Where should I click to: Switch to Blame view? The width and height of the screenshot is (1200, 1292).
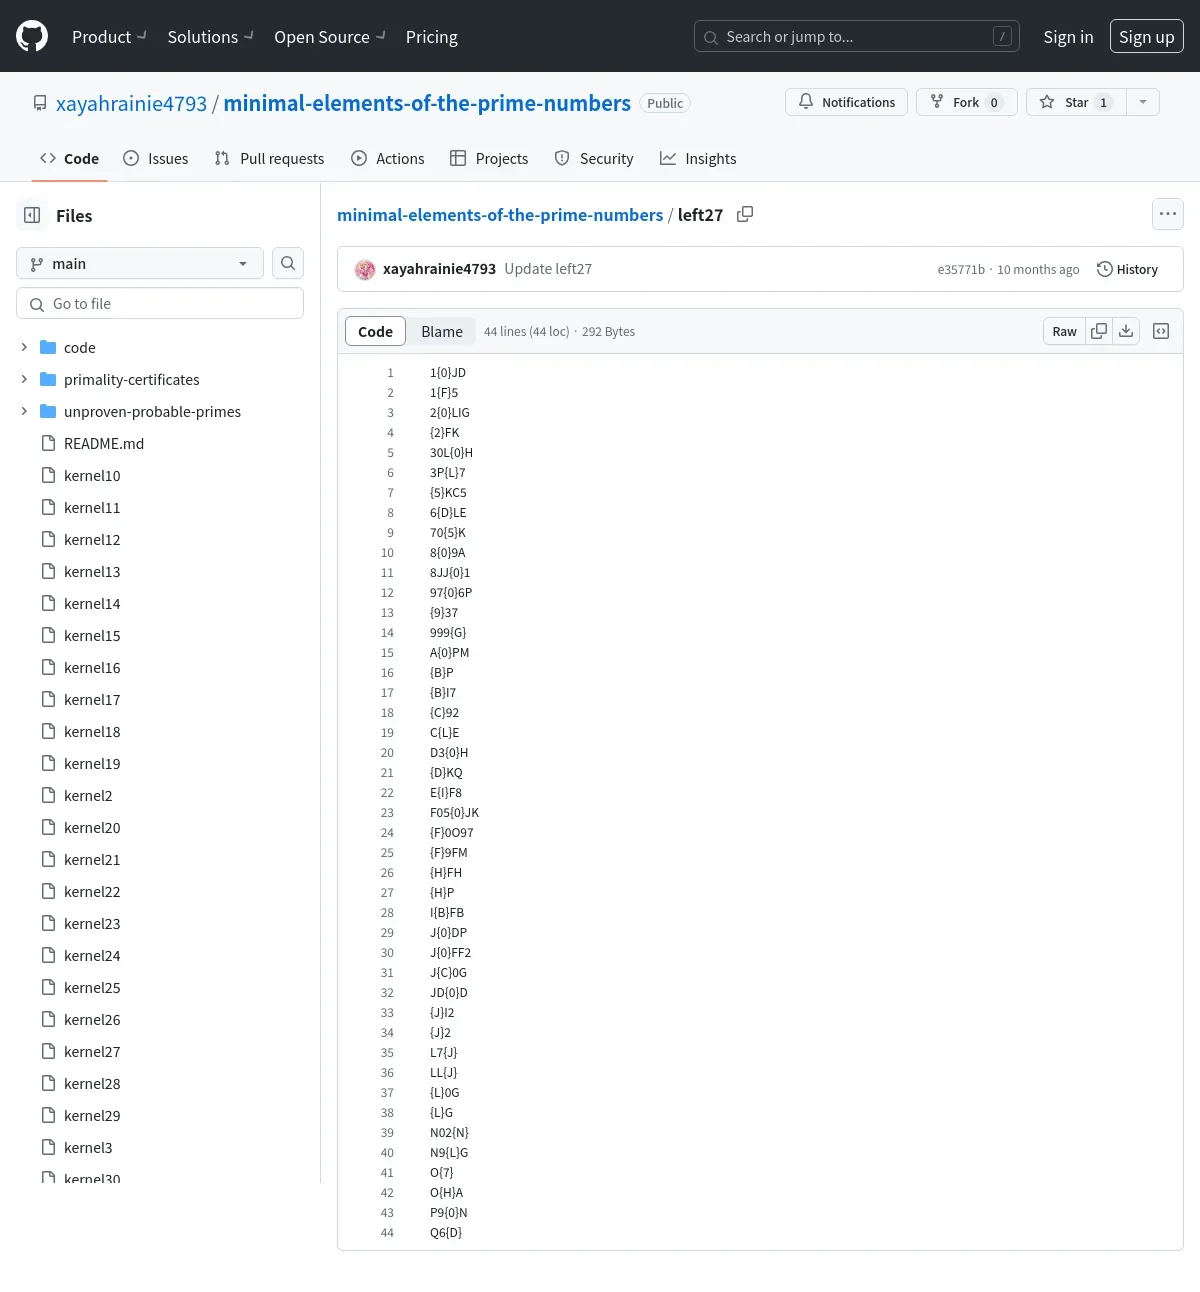click(x=442, y=331)
